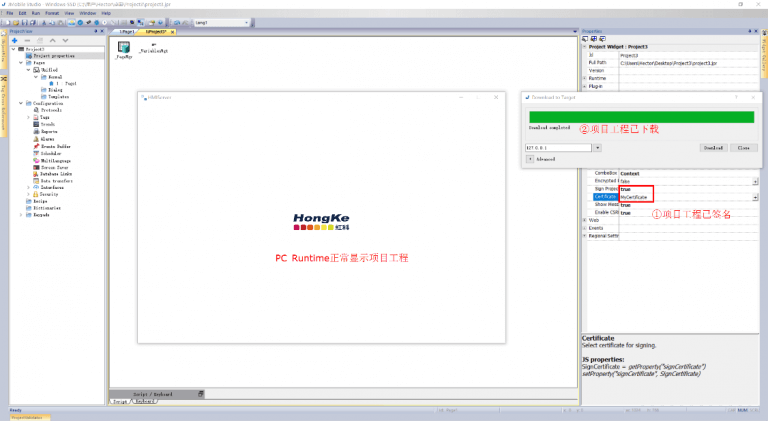Click the Trends item in Configuration
Screen dimensions: 768x421
pyautogui.click(x=49, y=124)
